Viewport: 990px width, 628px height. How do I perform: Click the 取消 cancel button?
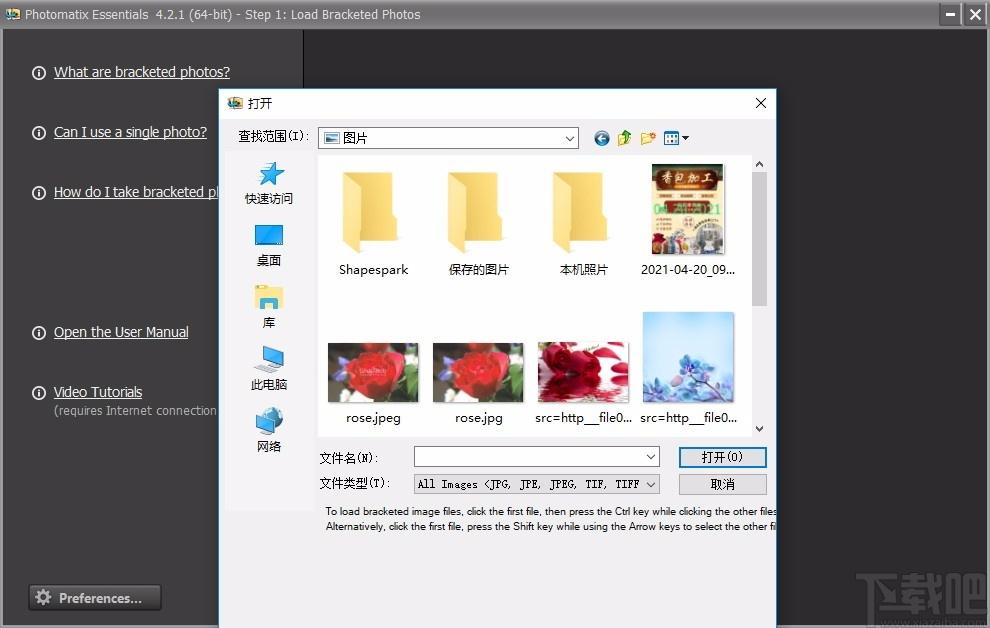coord(722,484)
